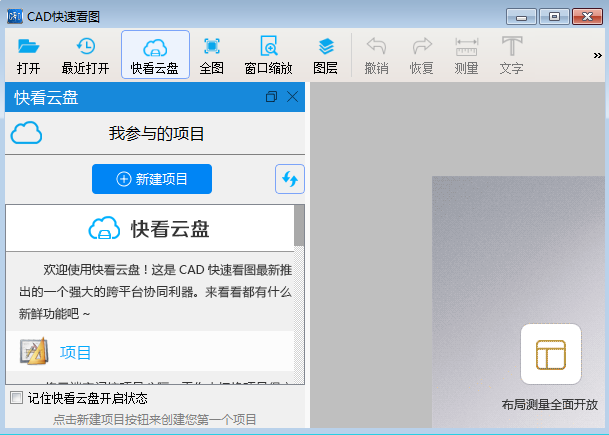Click hint text 点击新建项目按钮来创建您第一个项目

point(155,419)
